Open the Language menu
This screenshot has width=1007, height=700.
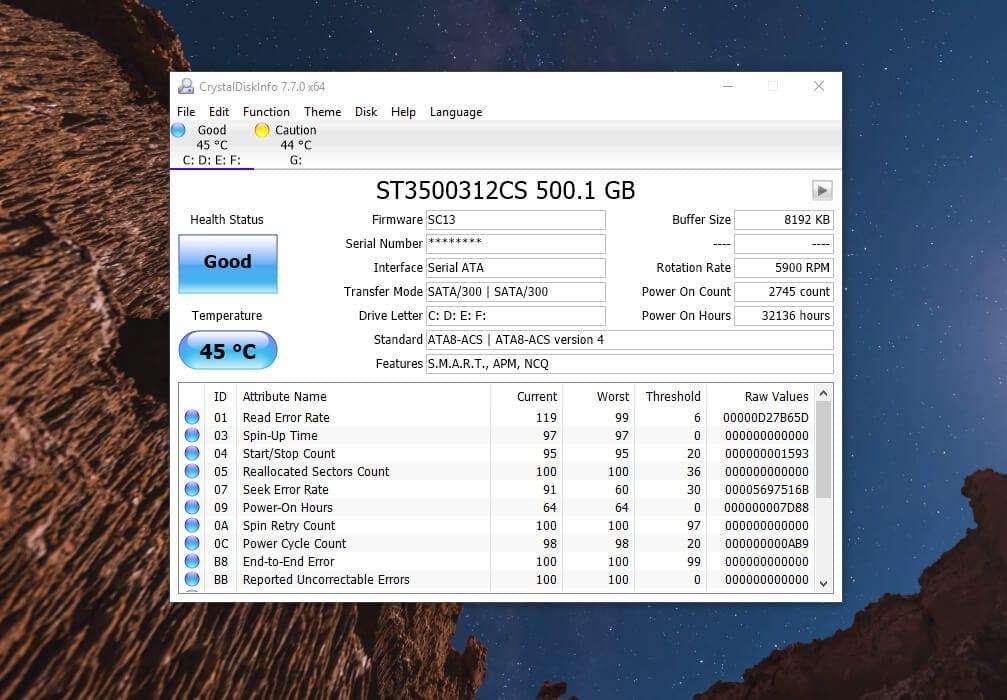pos(456,112)
